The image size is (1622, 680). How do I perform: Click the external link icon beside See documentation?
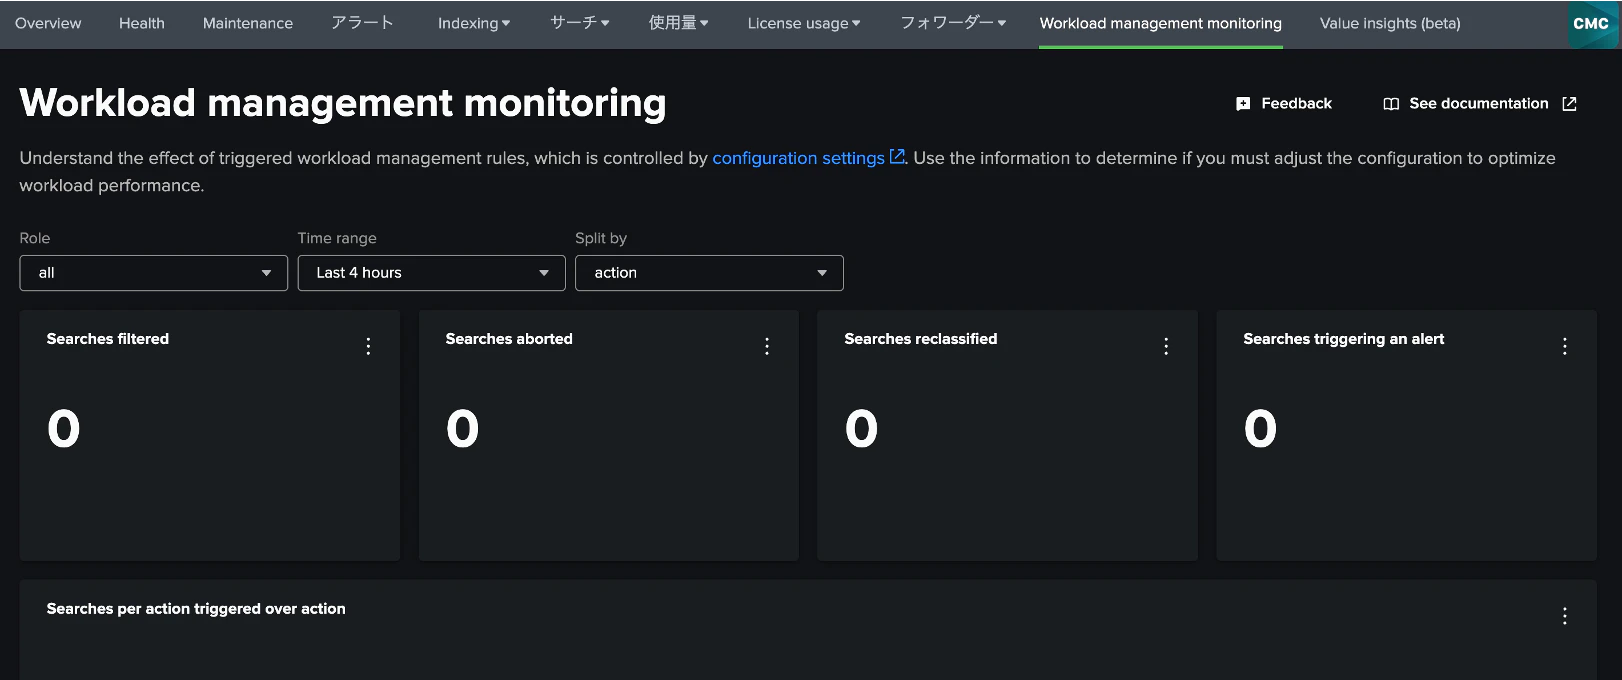(x=1570, y=104)
